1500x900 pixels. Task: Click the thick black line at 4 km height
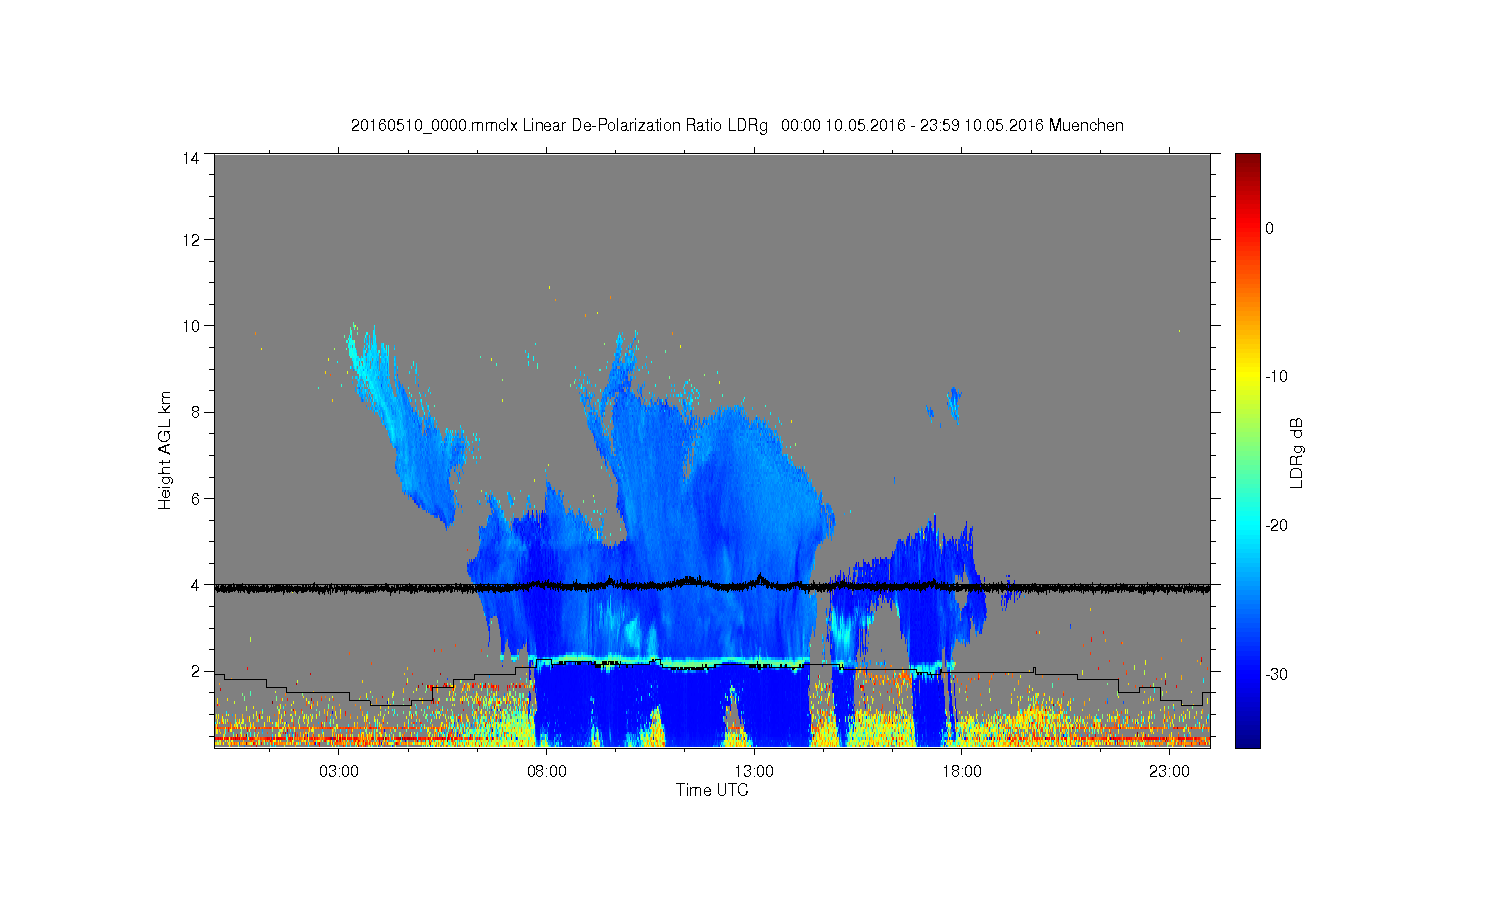coord(712,586)
